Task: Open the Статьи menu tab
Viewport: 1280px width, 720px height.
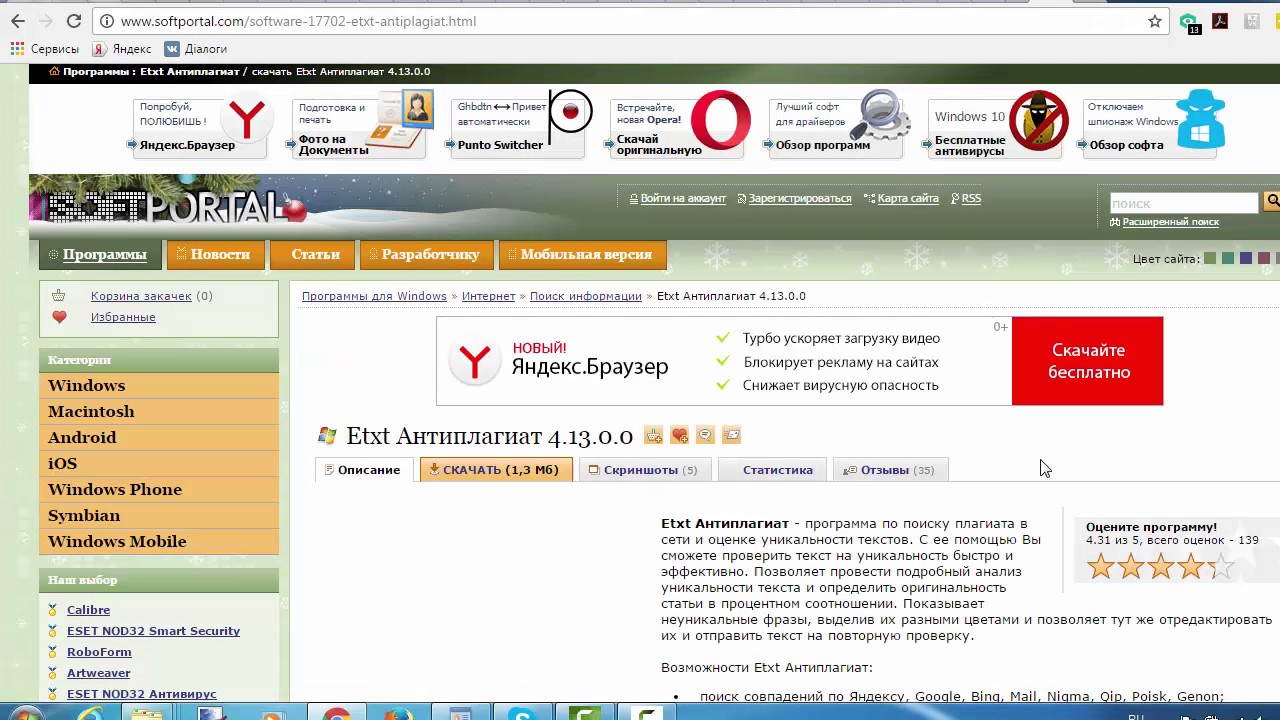Action: coord(312,254)
